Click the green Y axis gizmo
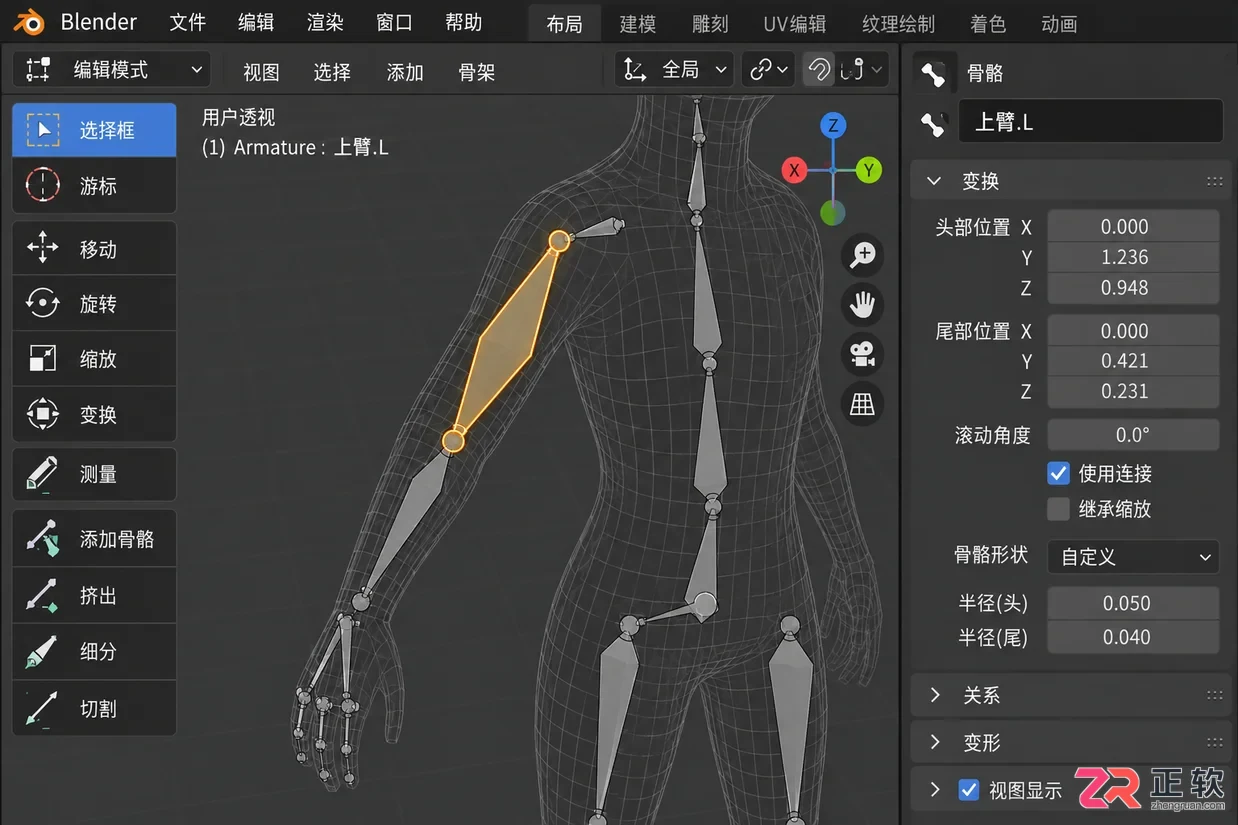Screen dimensions: 1238x825 click(869, 170)
